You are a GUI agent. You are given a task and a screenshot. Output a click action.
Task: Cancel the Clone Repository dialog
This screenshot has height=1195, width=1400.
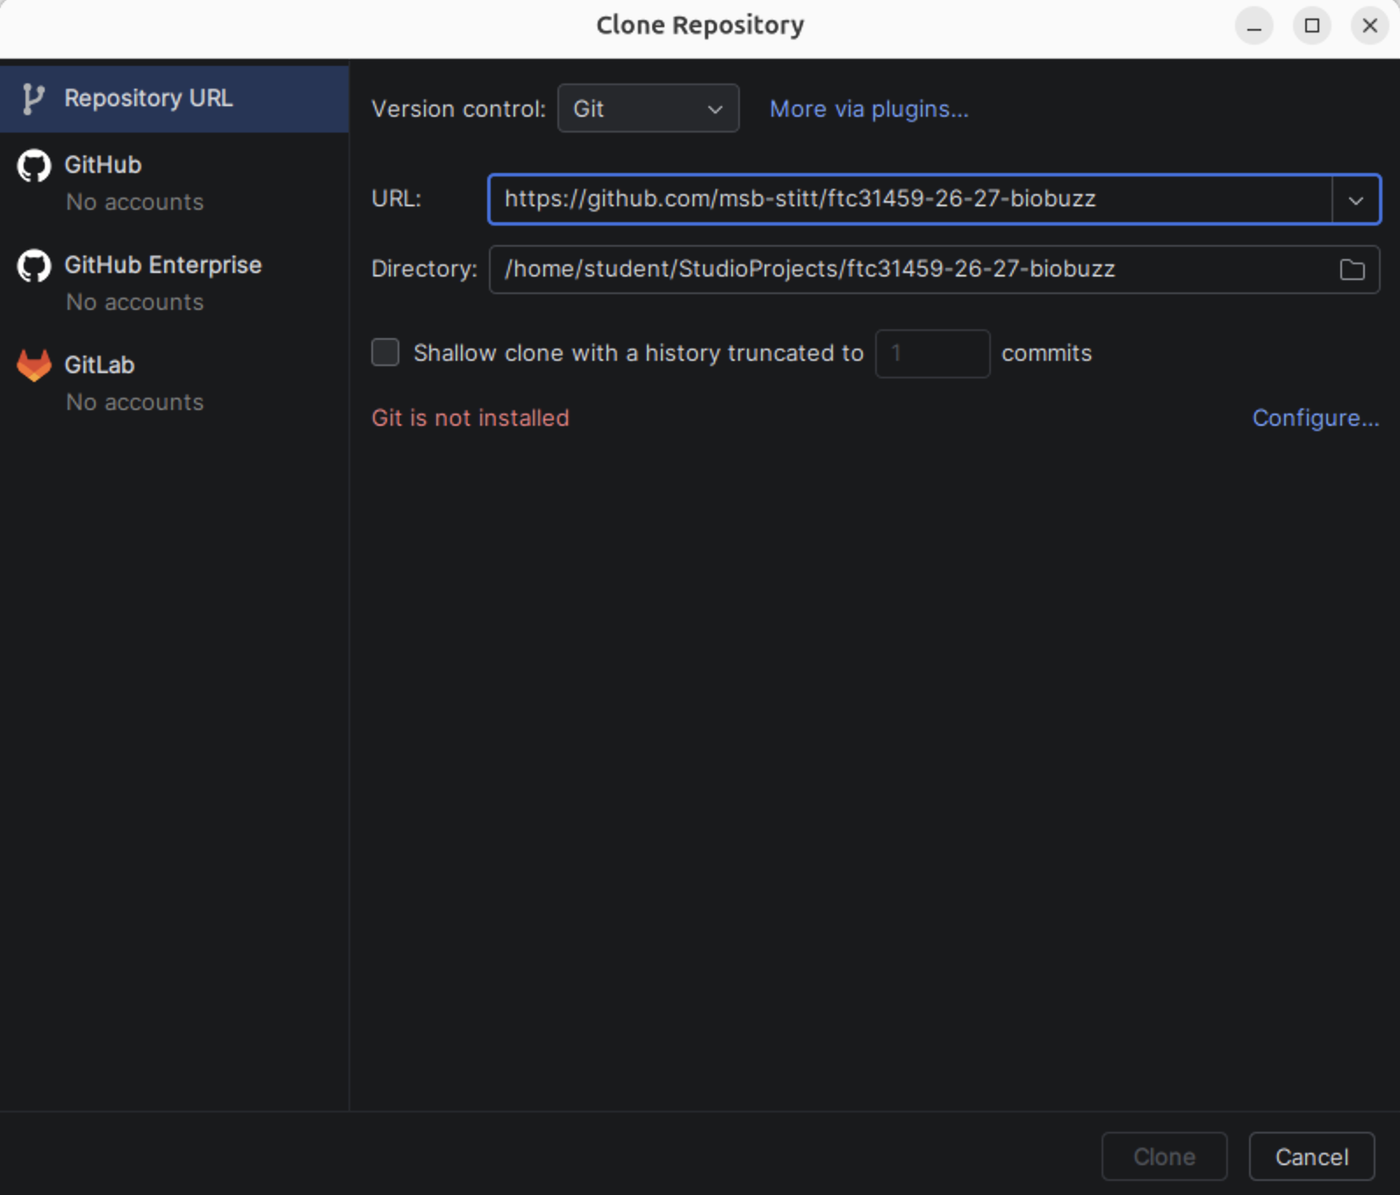coord(1312,1157)
